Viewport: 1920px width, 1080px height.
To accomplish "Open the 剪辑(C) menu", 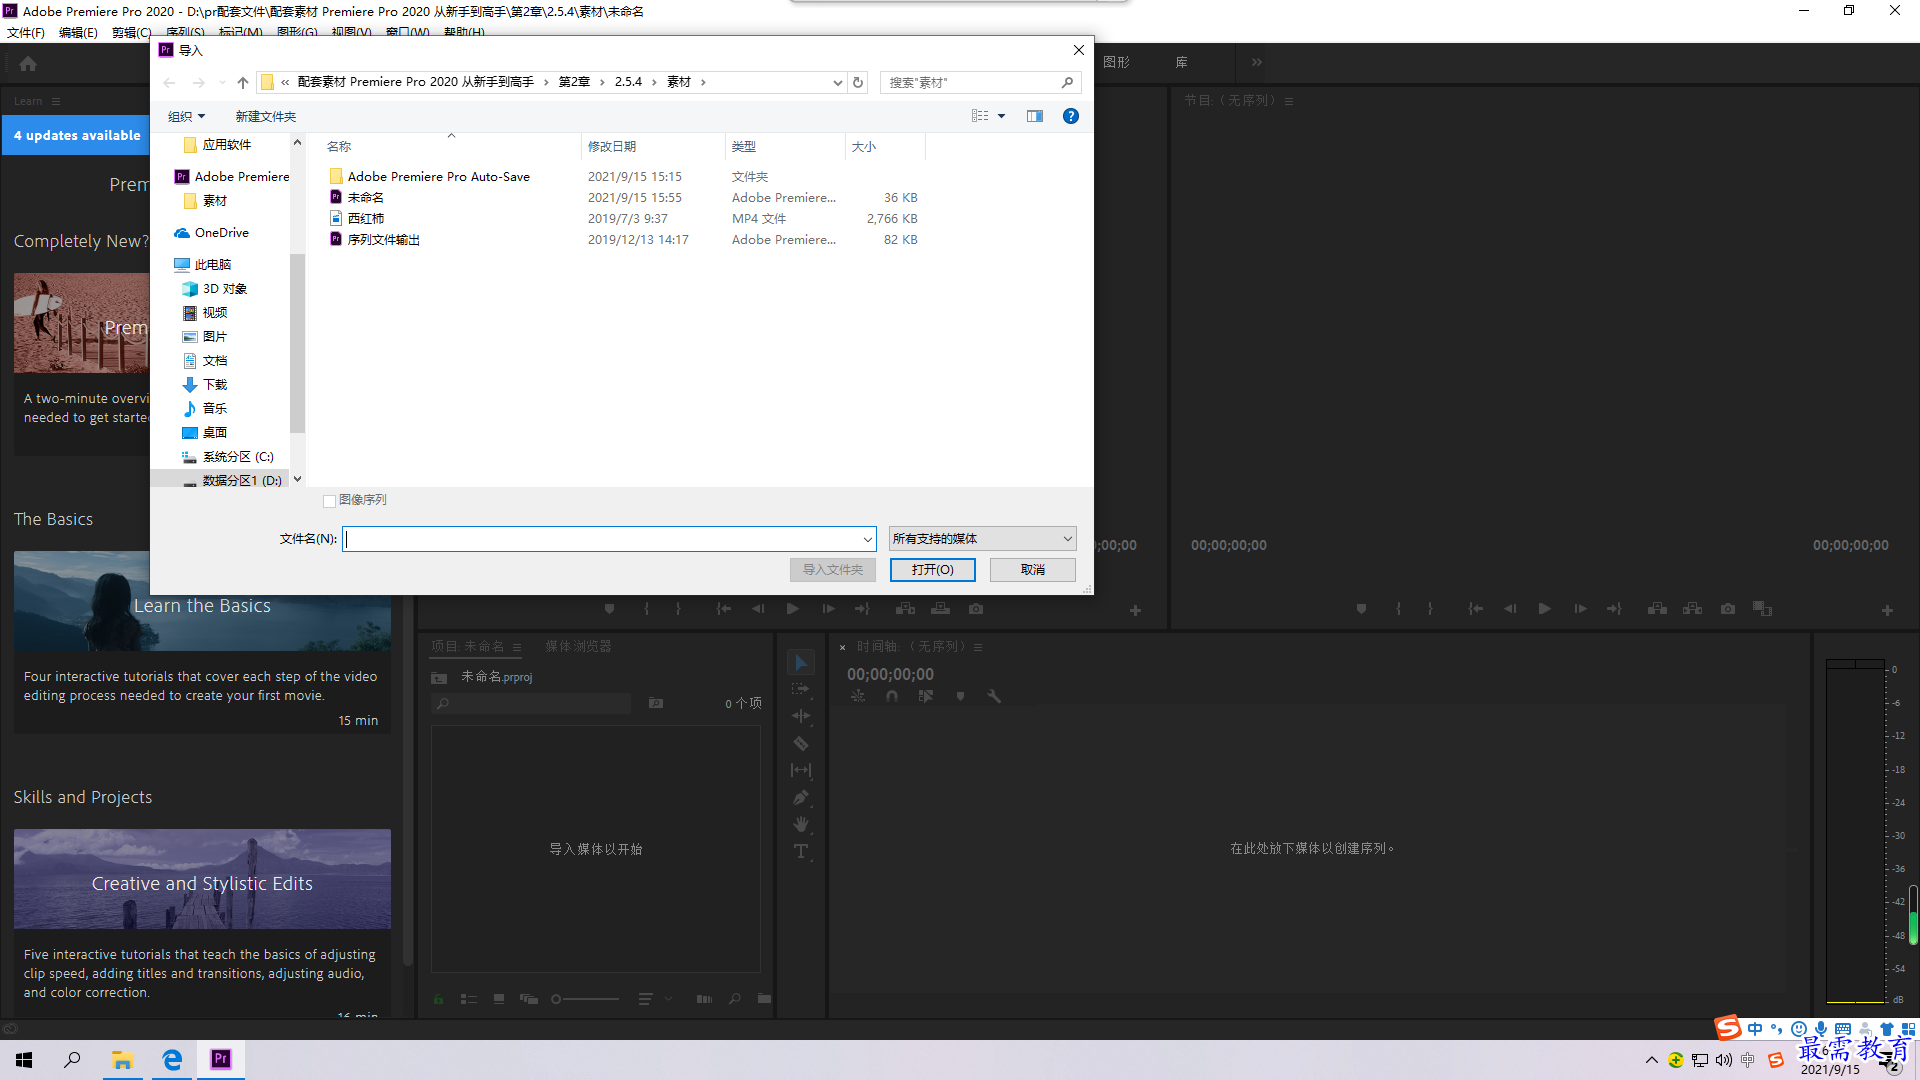I will tap(131, 32).
